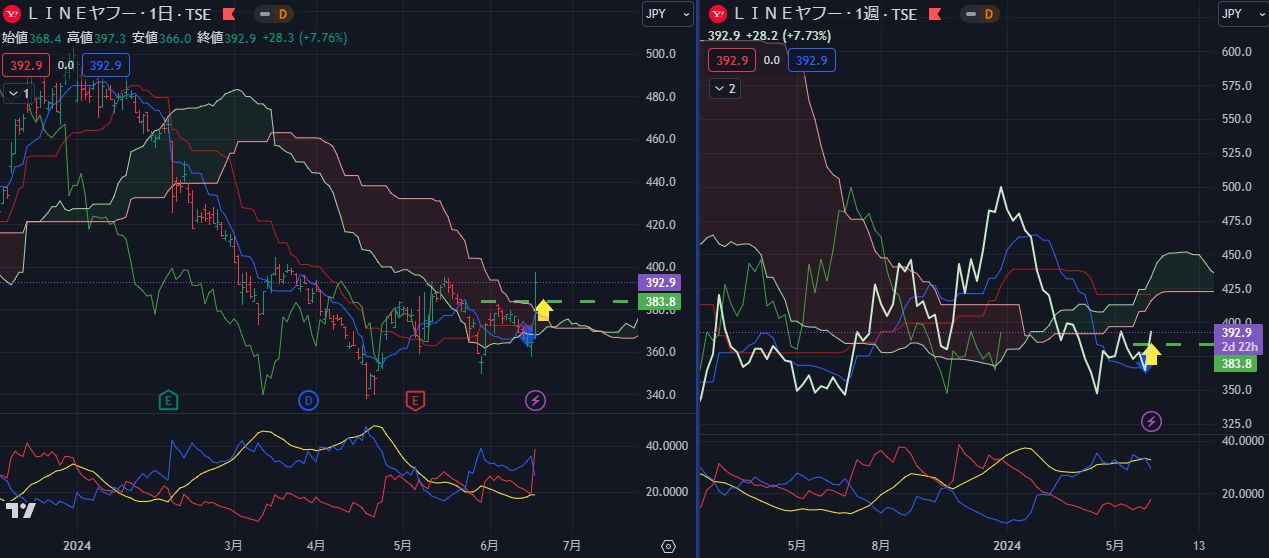1269x558 pixels.
Task: Click the +28.3 (+7.76%) change text
Action: tap(306, 37)
